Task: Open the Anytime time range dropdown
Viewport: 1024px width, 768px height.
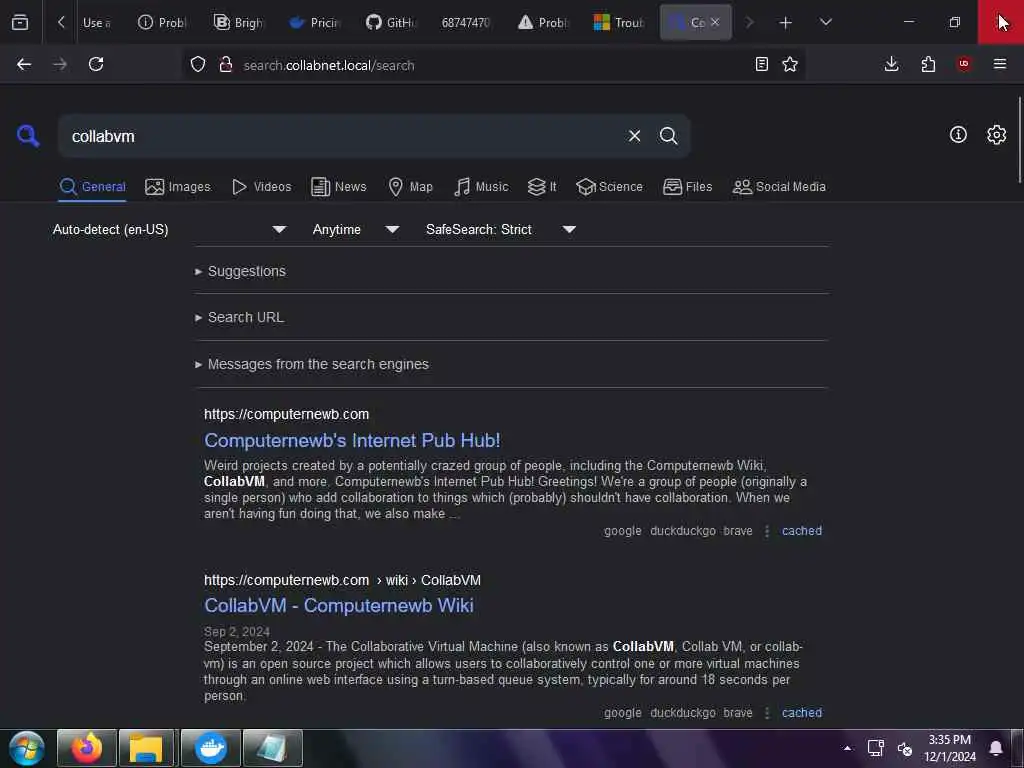Action: [356, 229]
